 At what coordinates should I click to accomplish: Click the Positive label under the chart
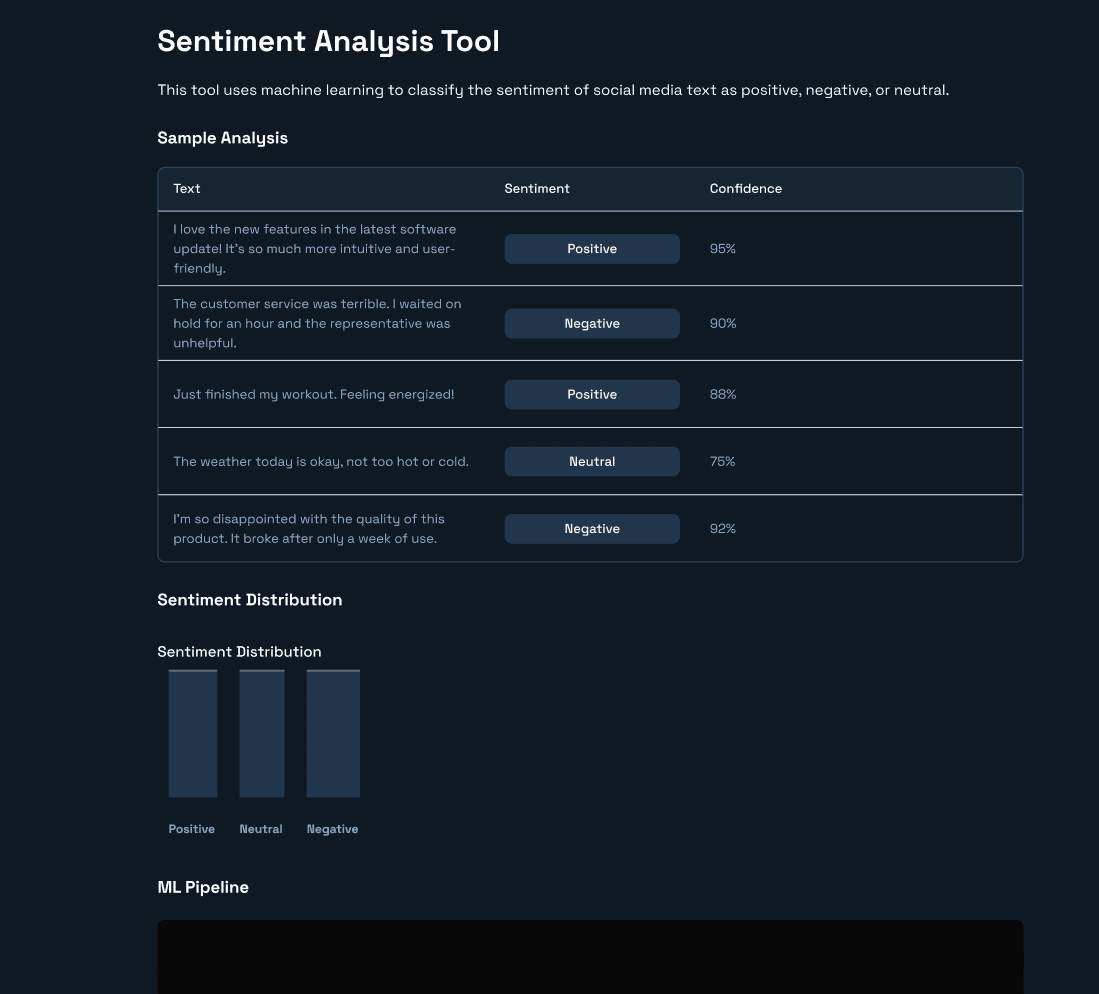pos(191,829)
